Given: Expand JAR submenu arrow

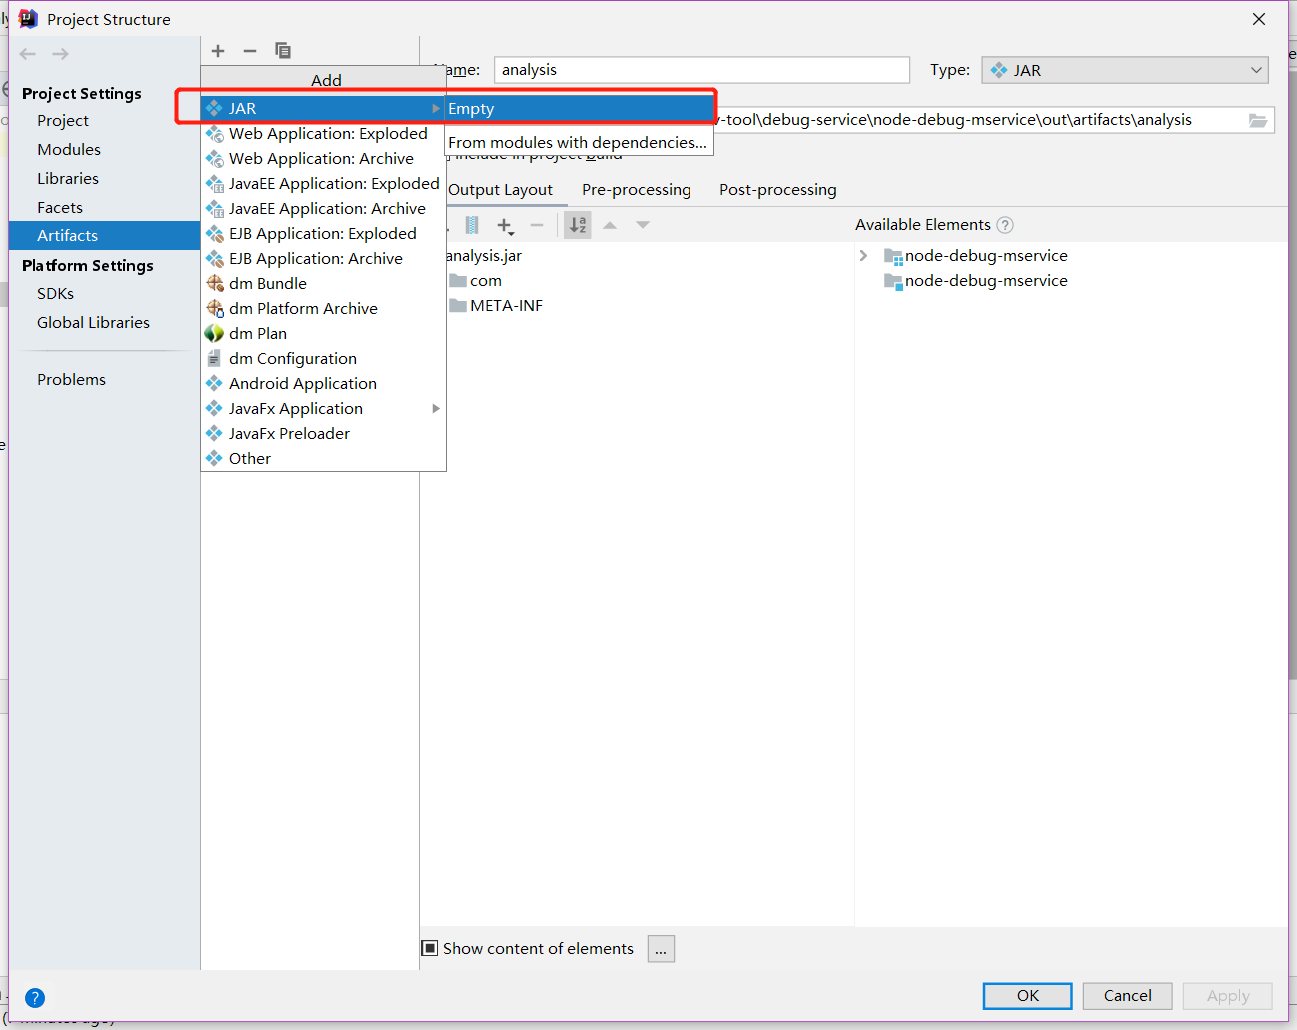Looking at the screenshot, I should click(x=436, y=108).
